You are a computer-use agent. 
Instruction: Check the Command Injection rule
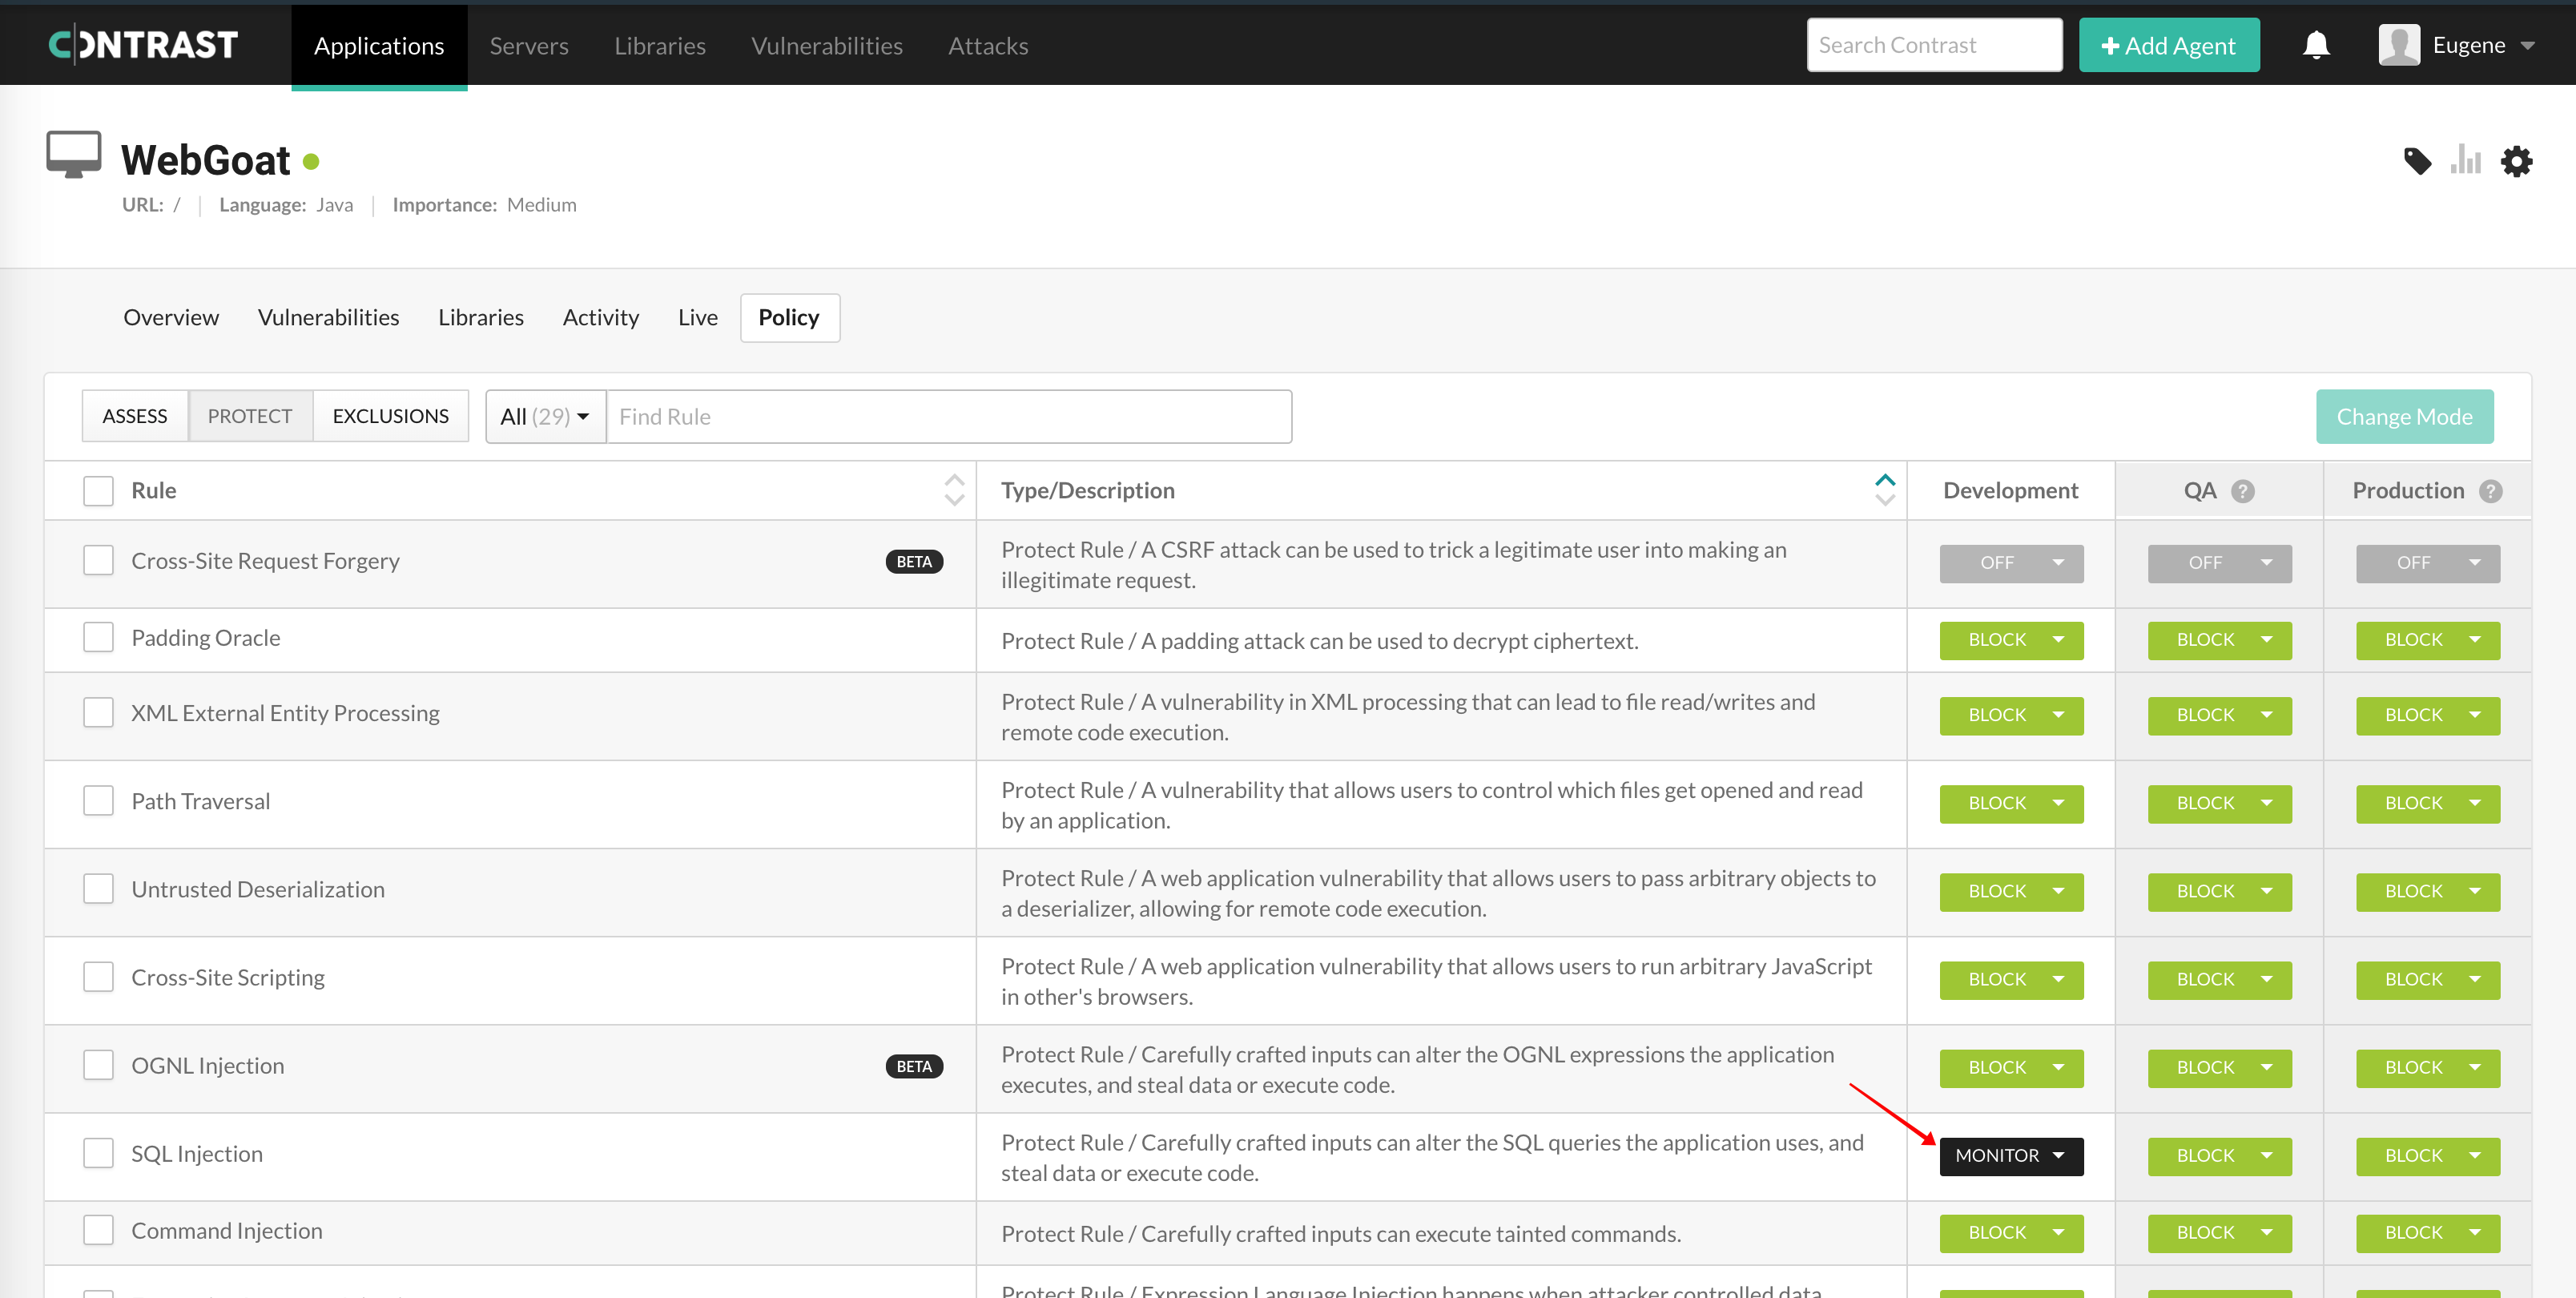(x=98, y=1229)
